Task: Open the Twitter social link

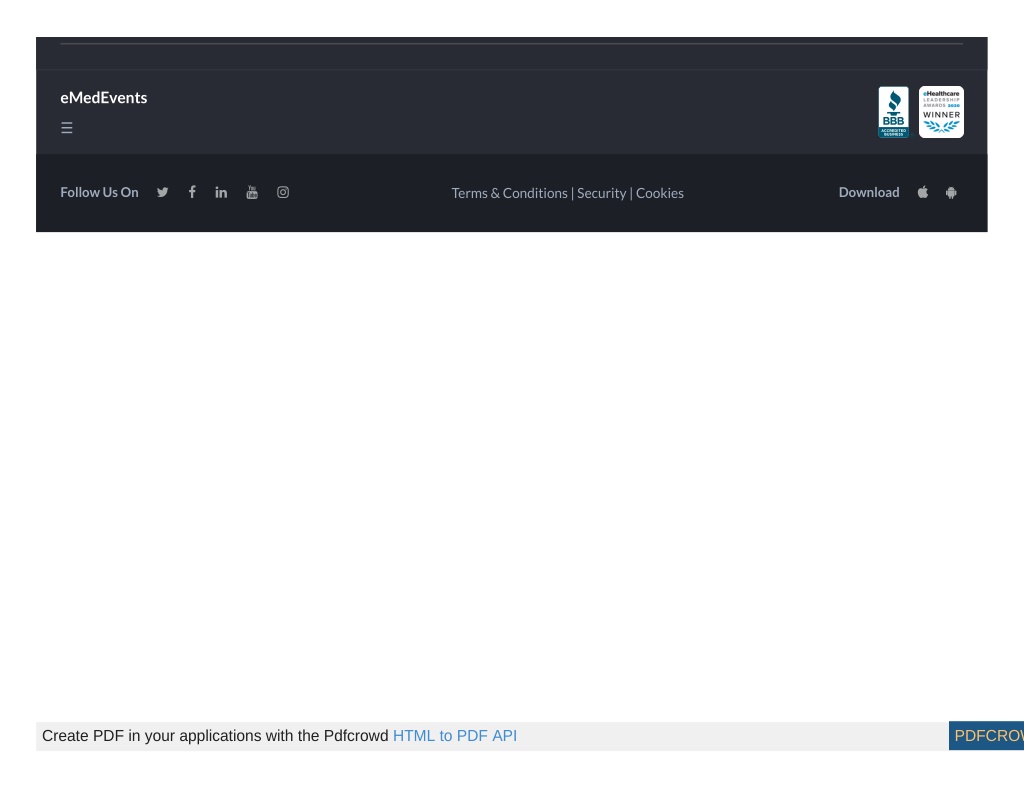Action: point(163,192)
